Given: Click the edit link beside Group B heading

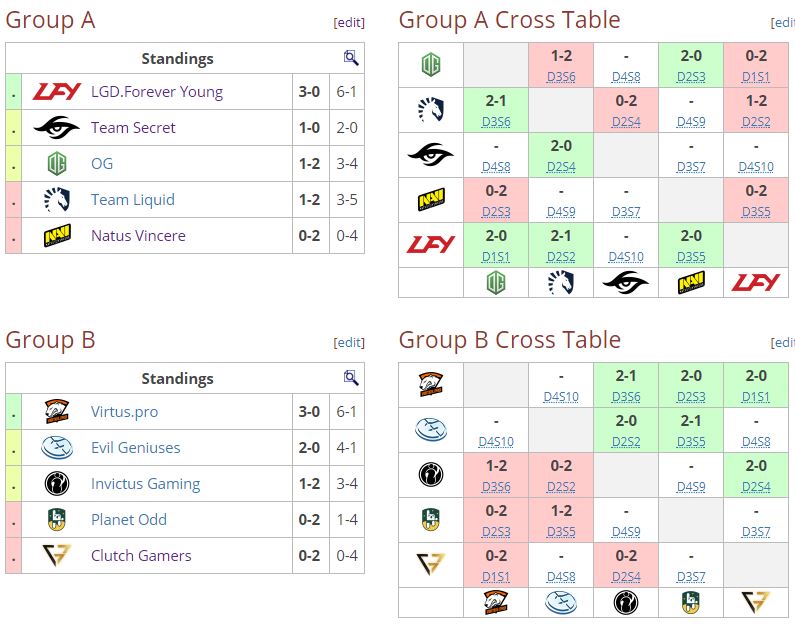Looking at the screenshot, I should (x=348, y=342).
